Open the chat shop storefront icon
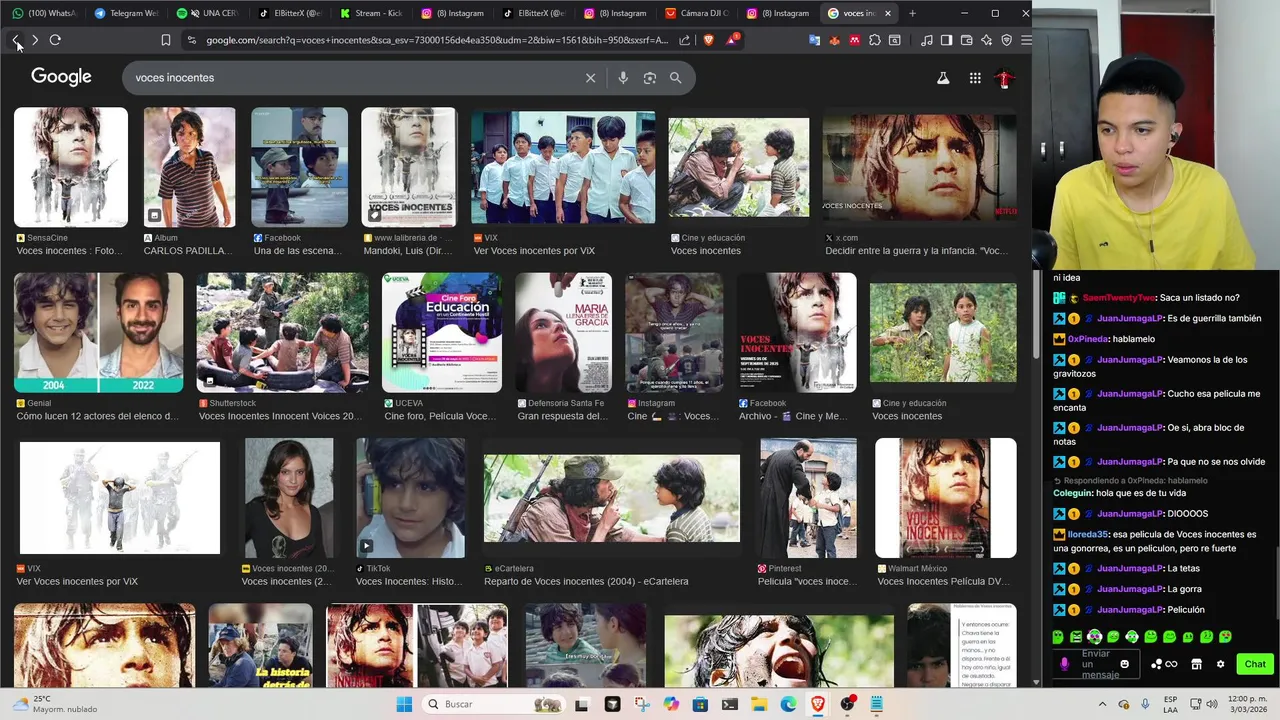Viewport: 1280px width, 720px height. click(x=1196, y=664)
